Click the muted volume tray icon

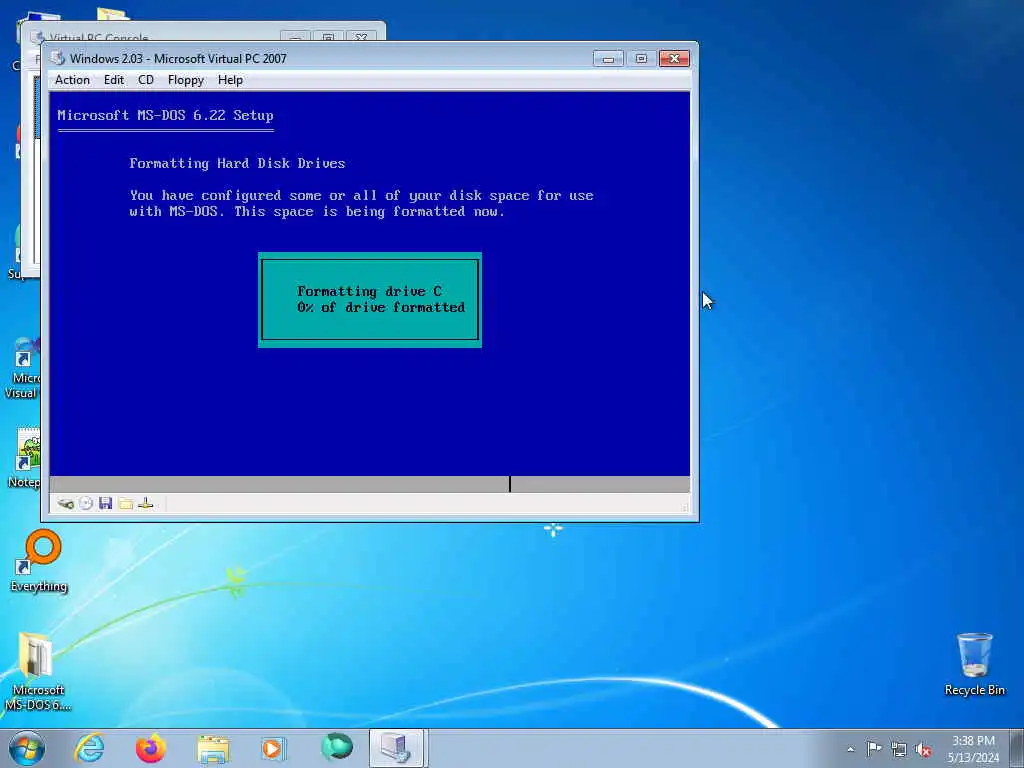923,749
